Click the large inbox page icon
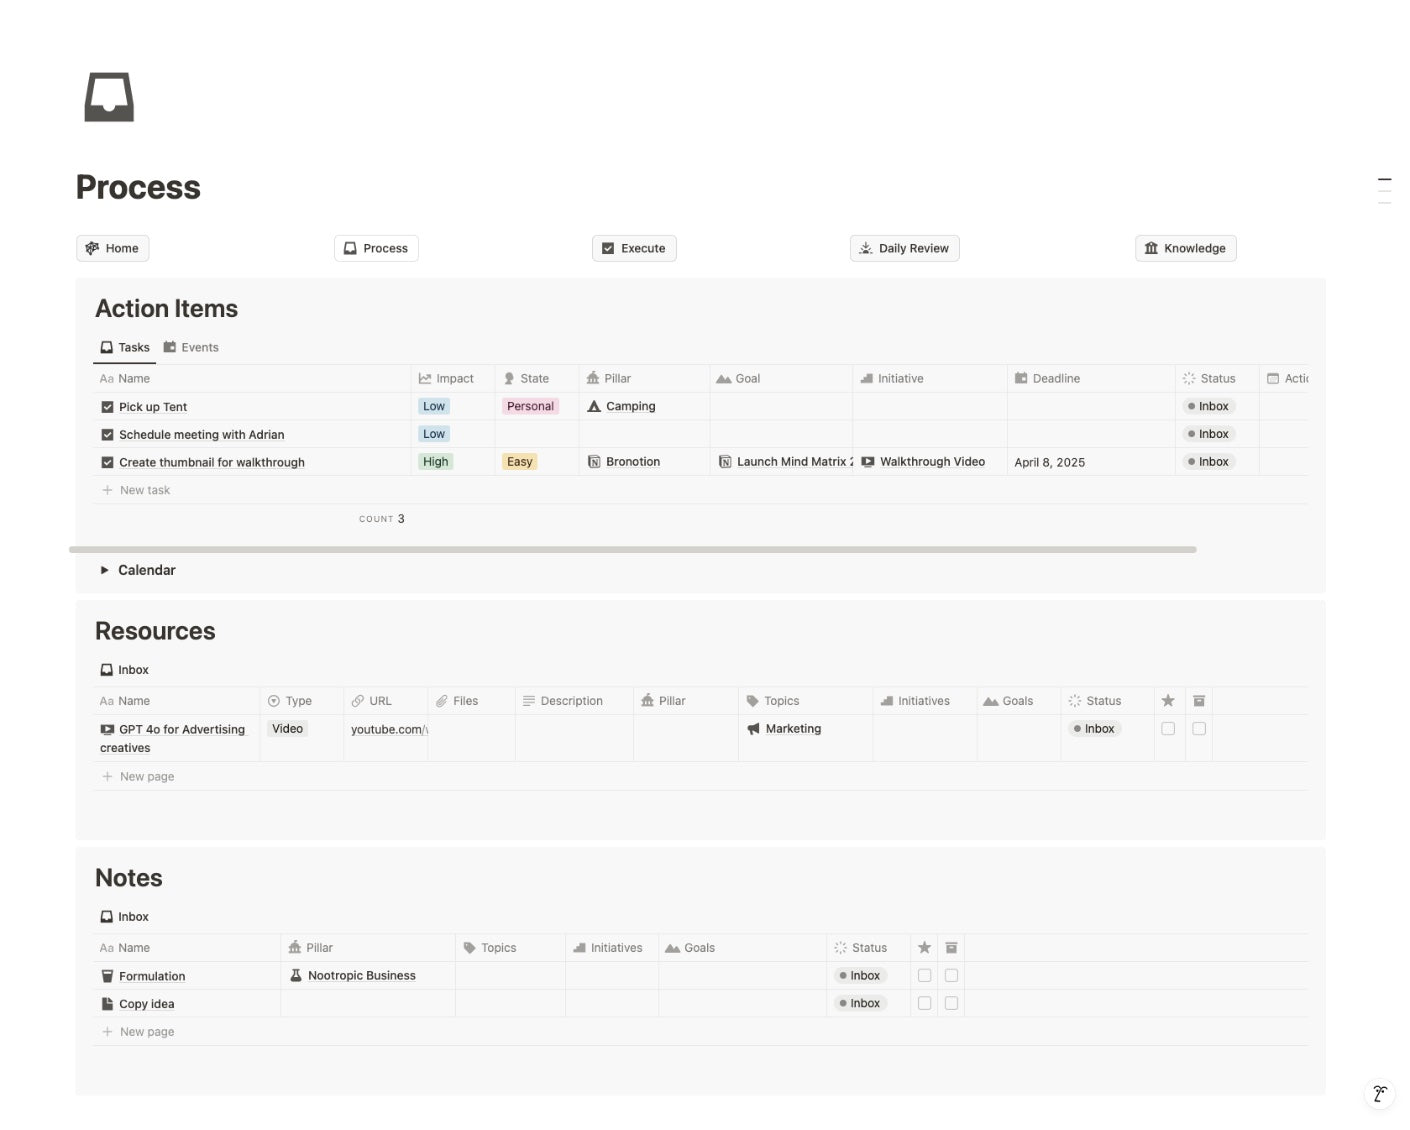Image resolution: width=1410 pixels, height=1130 pixels. tap(109, 97)
